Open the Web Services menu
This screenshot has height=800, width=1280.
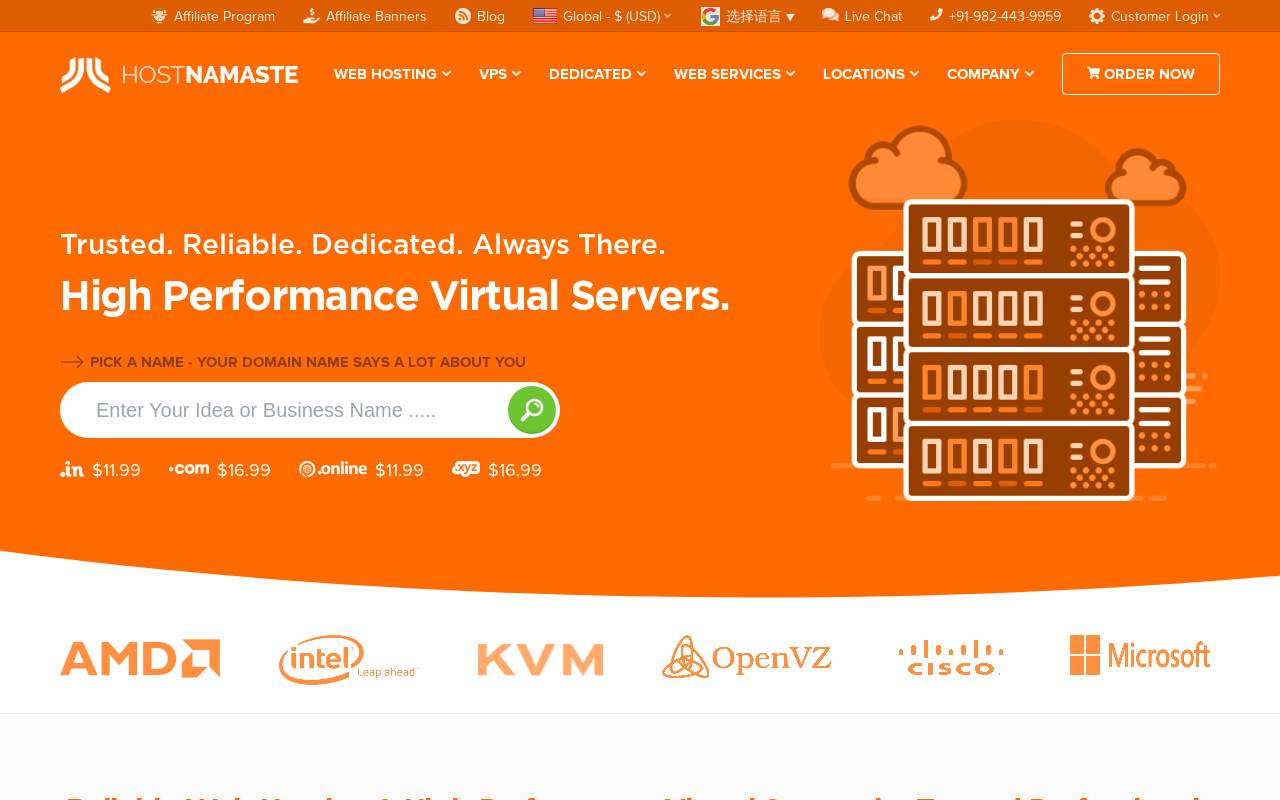[734, 74]
